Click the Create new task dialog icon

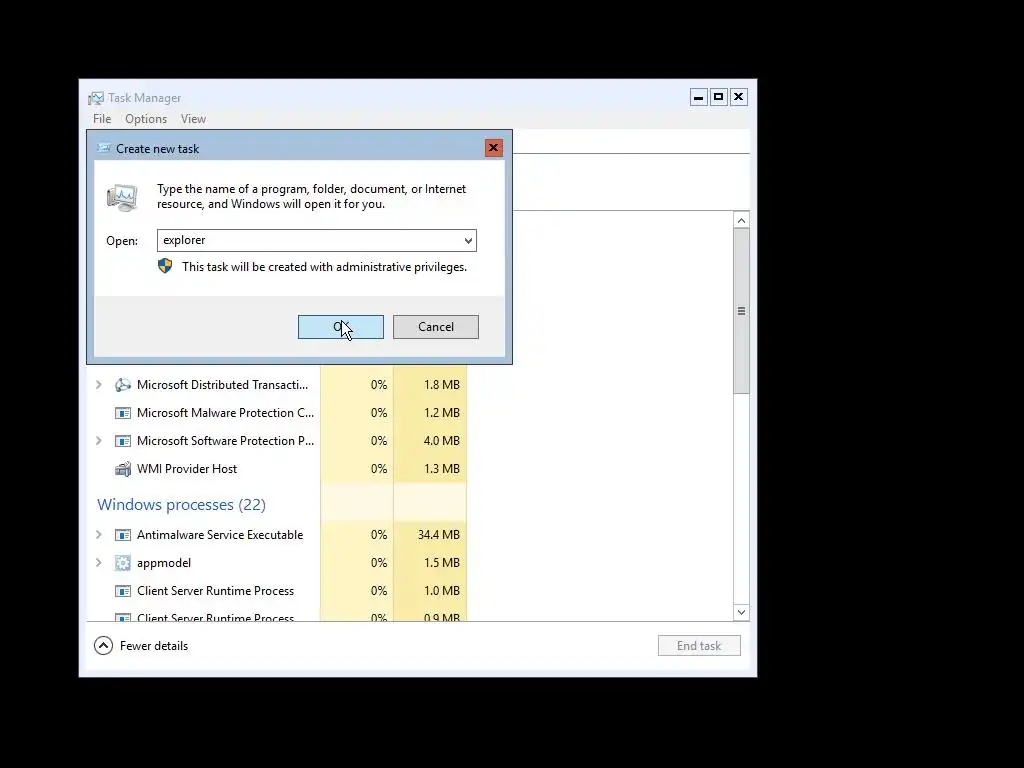tap(104, 148)
